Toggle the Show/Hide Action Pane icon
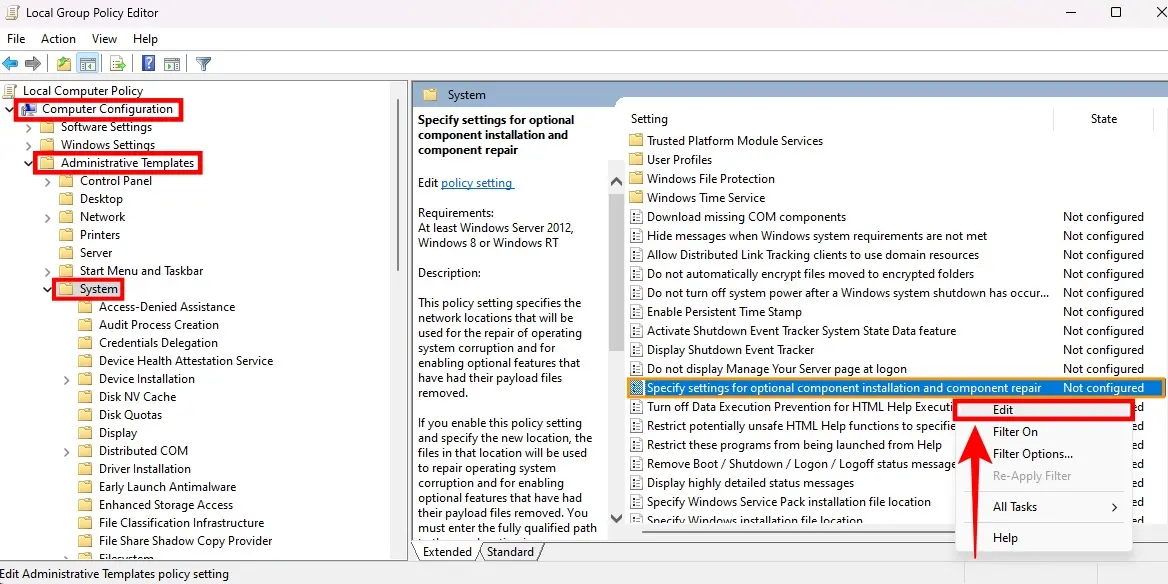This screenshot has height=584, width=1168. (x=172, y=63)
